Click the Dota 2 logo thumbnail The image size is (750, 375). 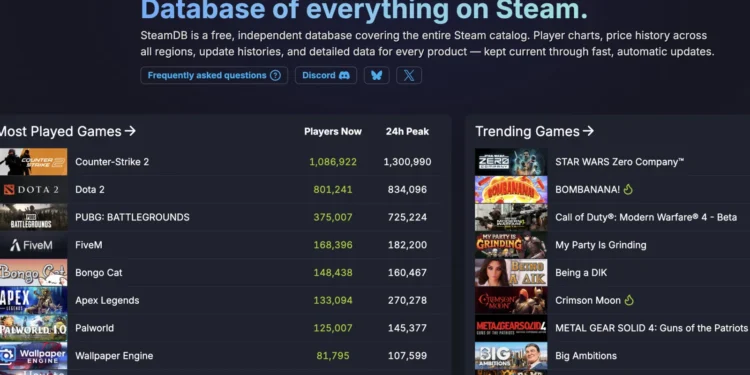tap(33, 189)
